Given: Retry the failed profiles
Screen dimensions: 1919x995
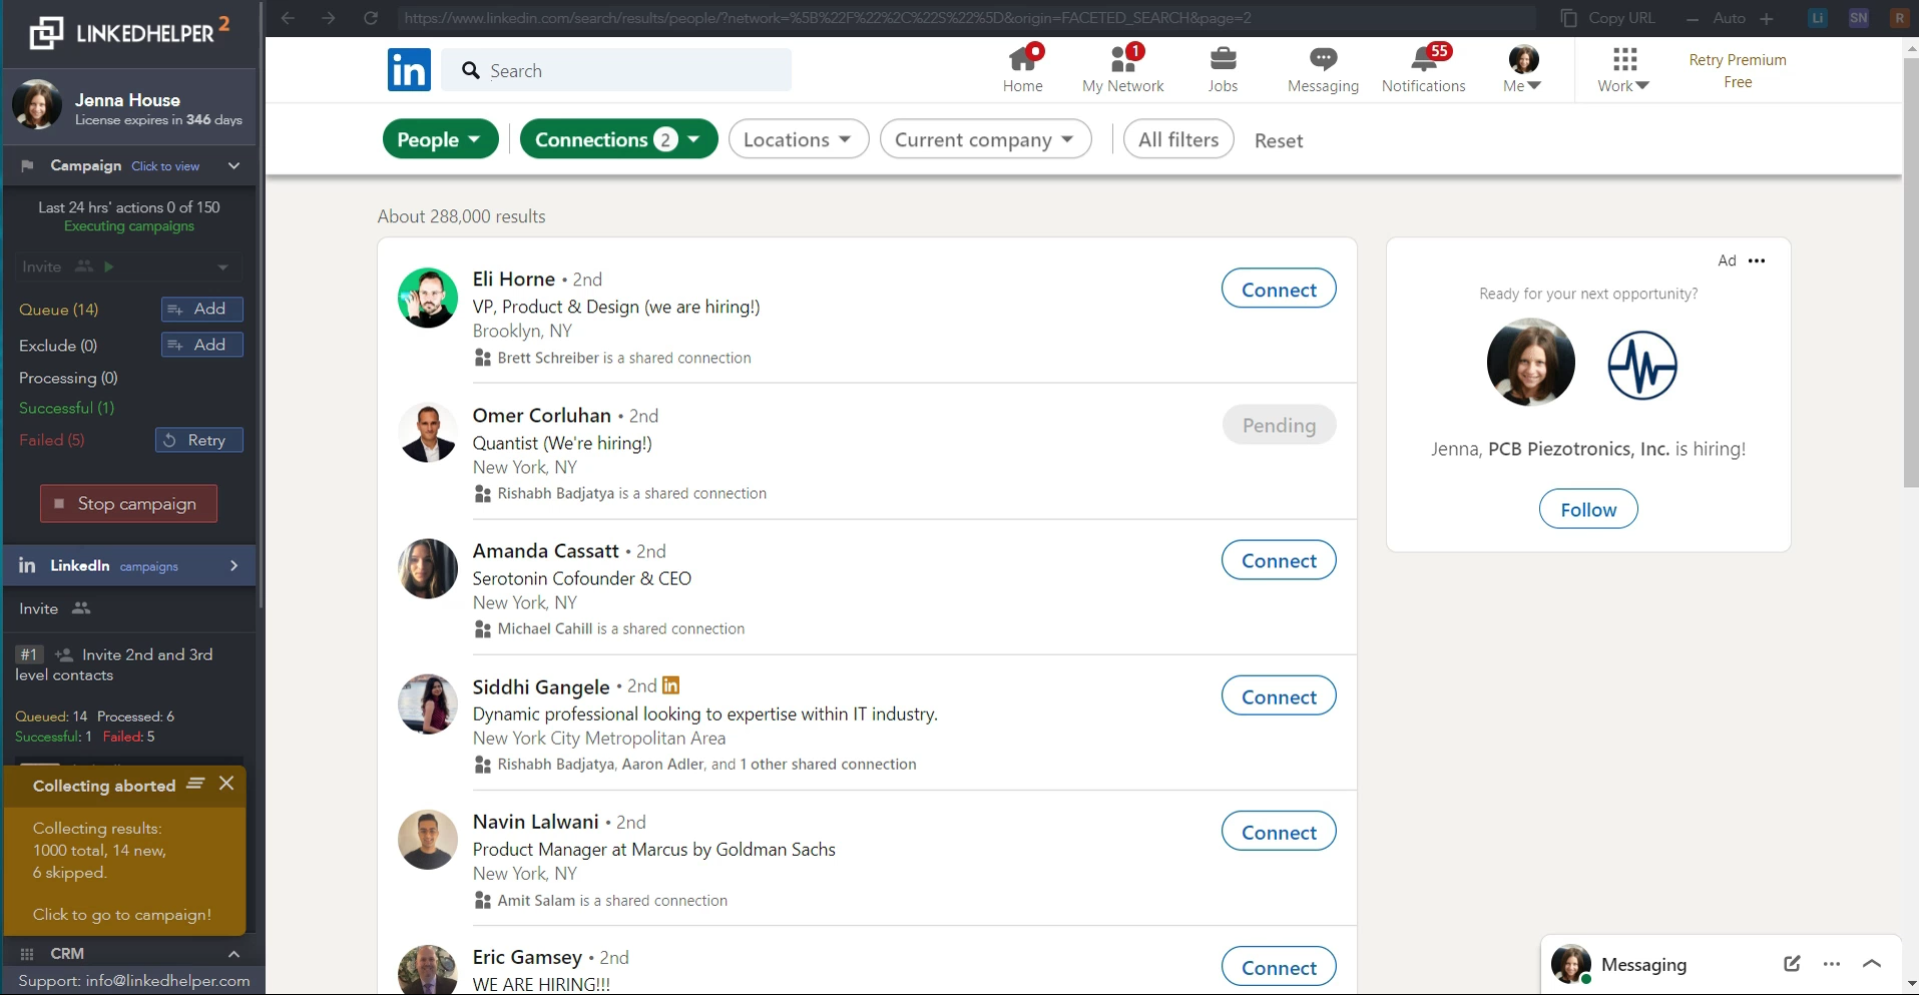Looking at the screenshot, I should [199, 440].
